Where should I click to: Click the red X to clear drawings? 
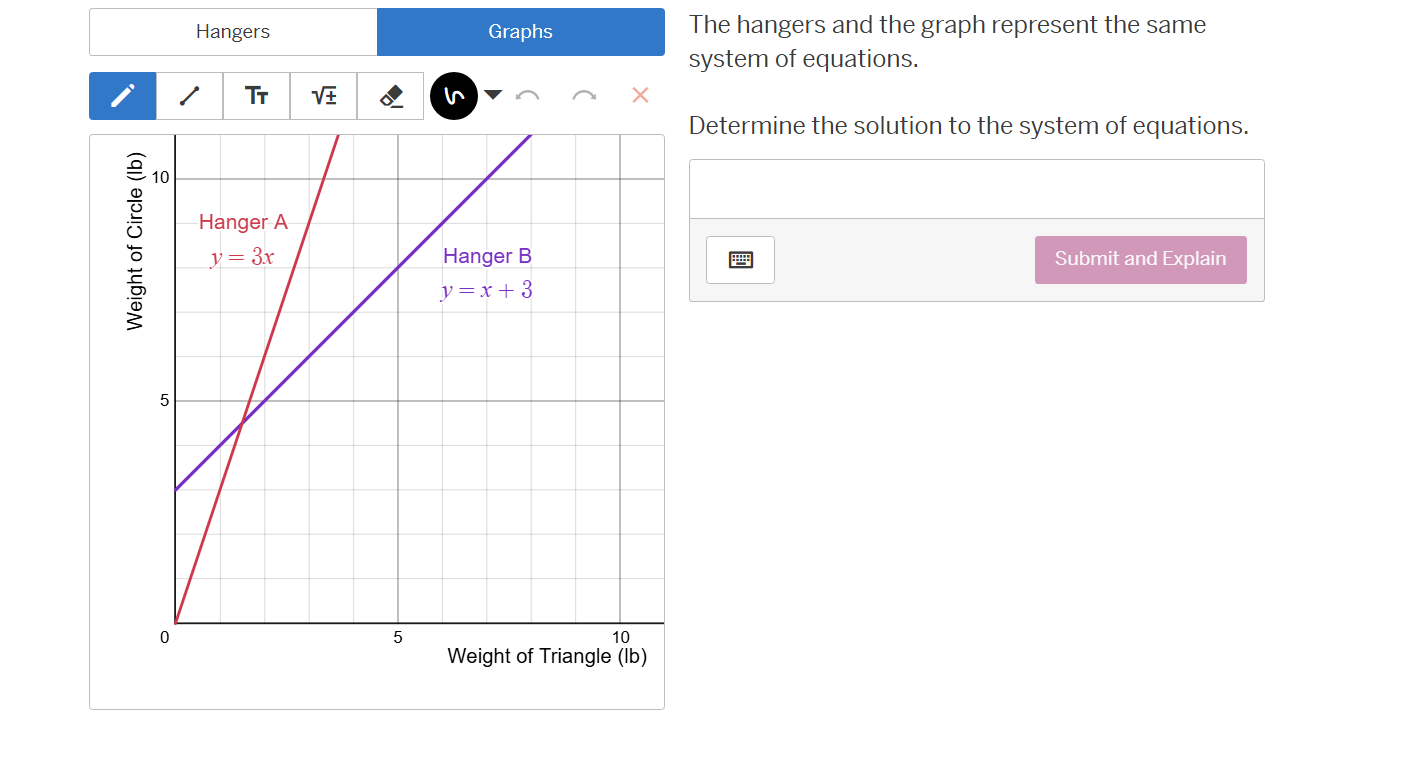click(639, 95)
